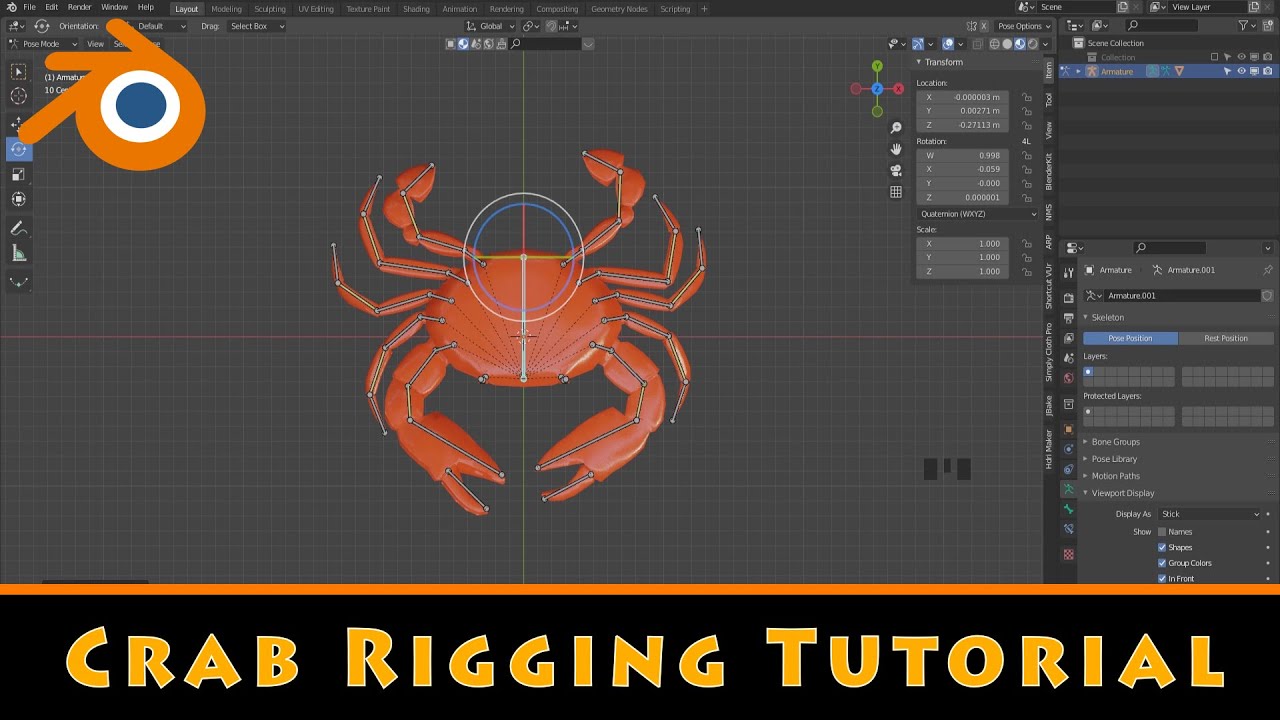Open the View Layer properties icon
1280x720 pixels.
(1068, 338)
